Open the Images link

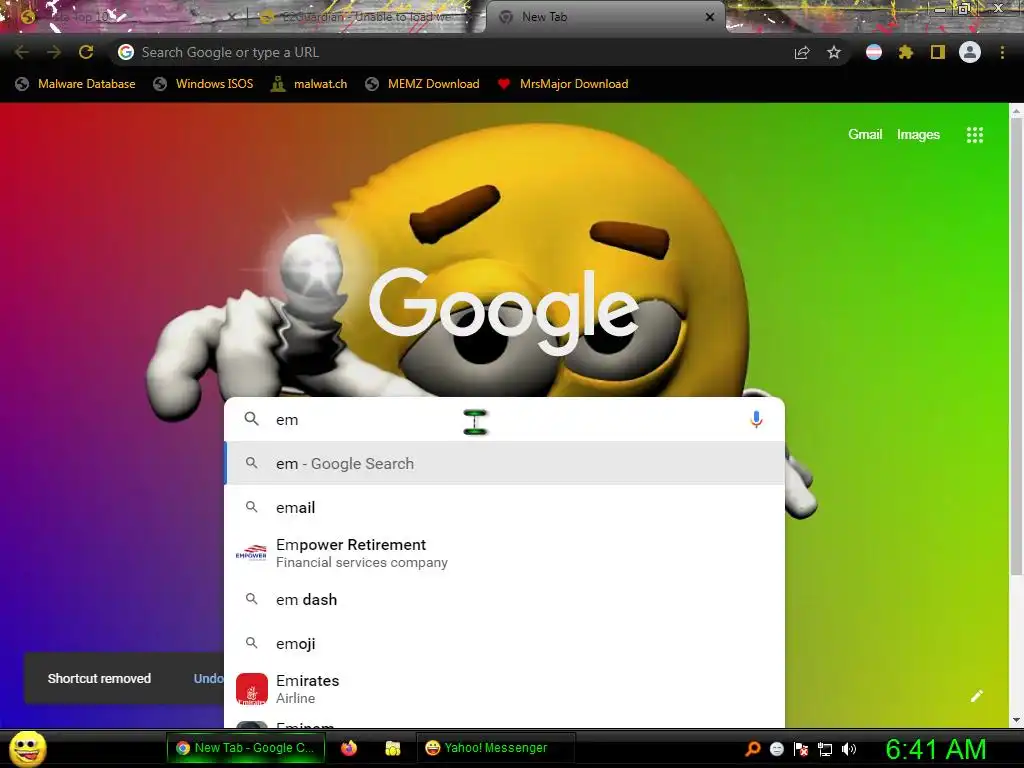[x=918, y=135]
